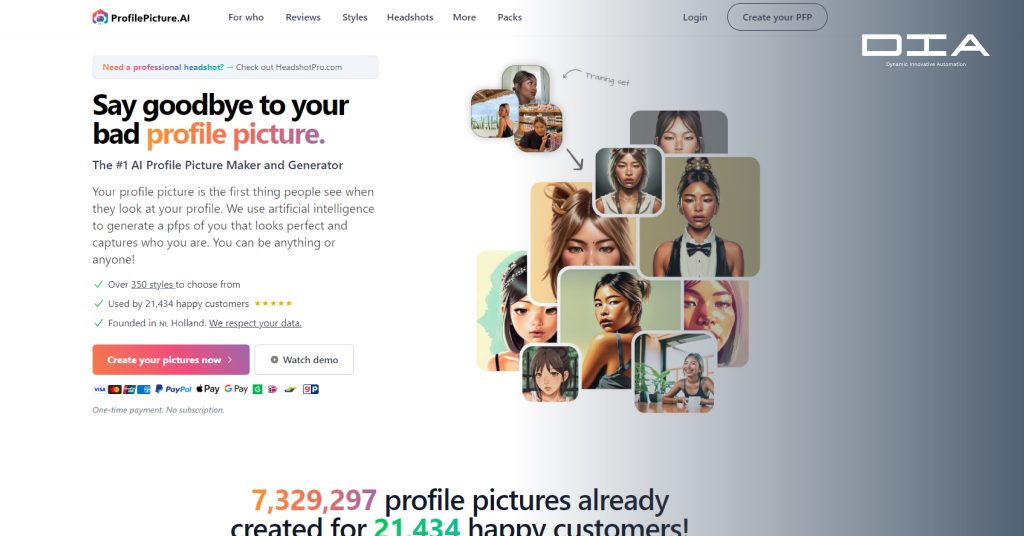Open the 350 styles link
The image size is (1024, 536).
[152, 285]
